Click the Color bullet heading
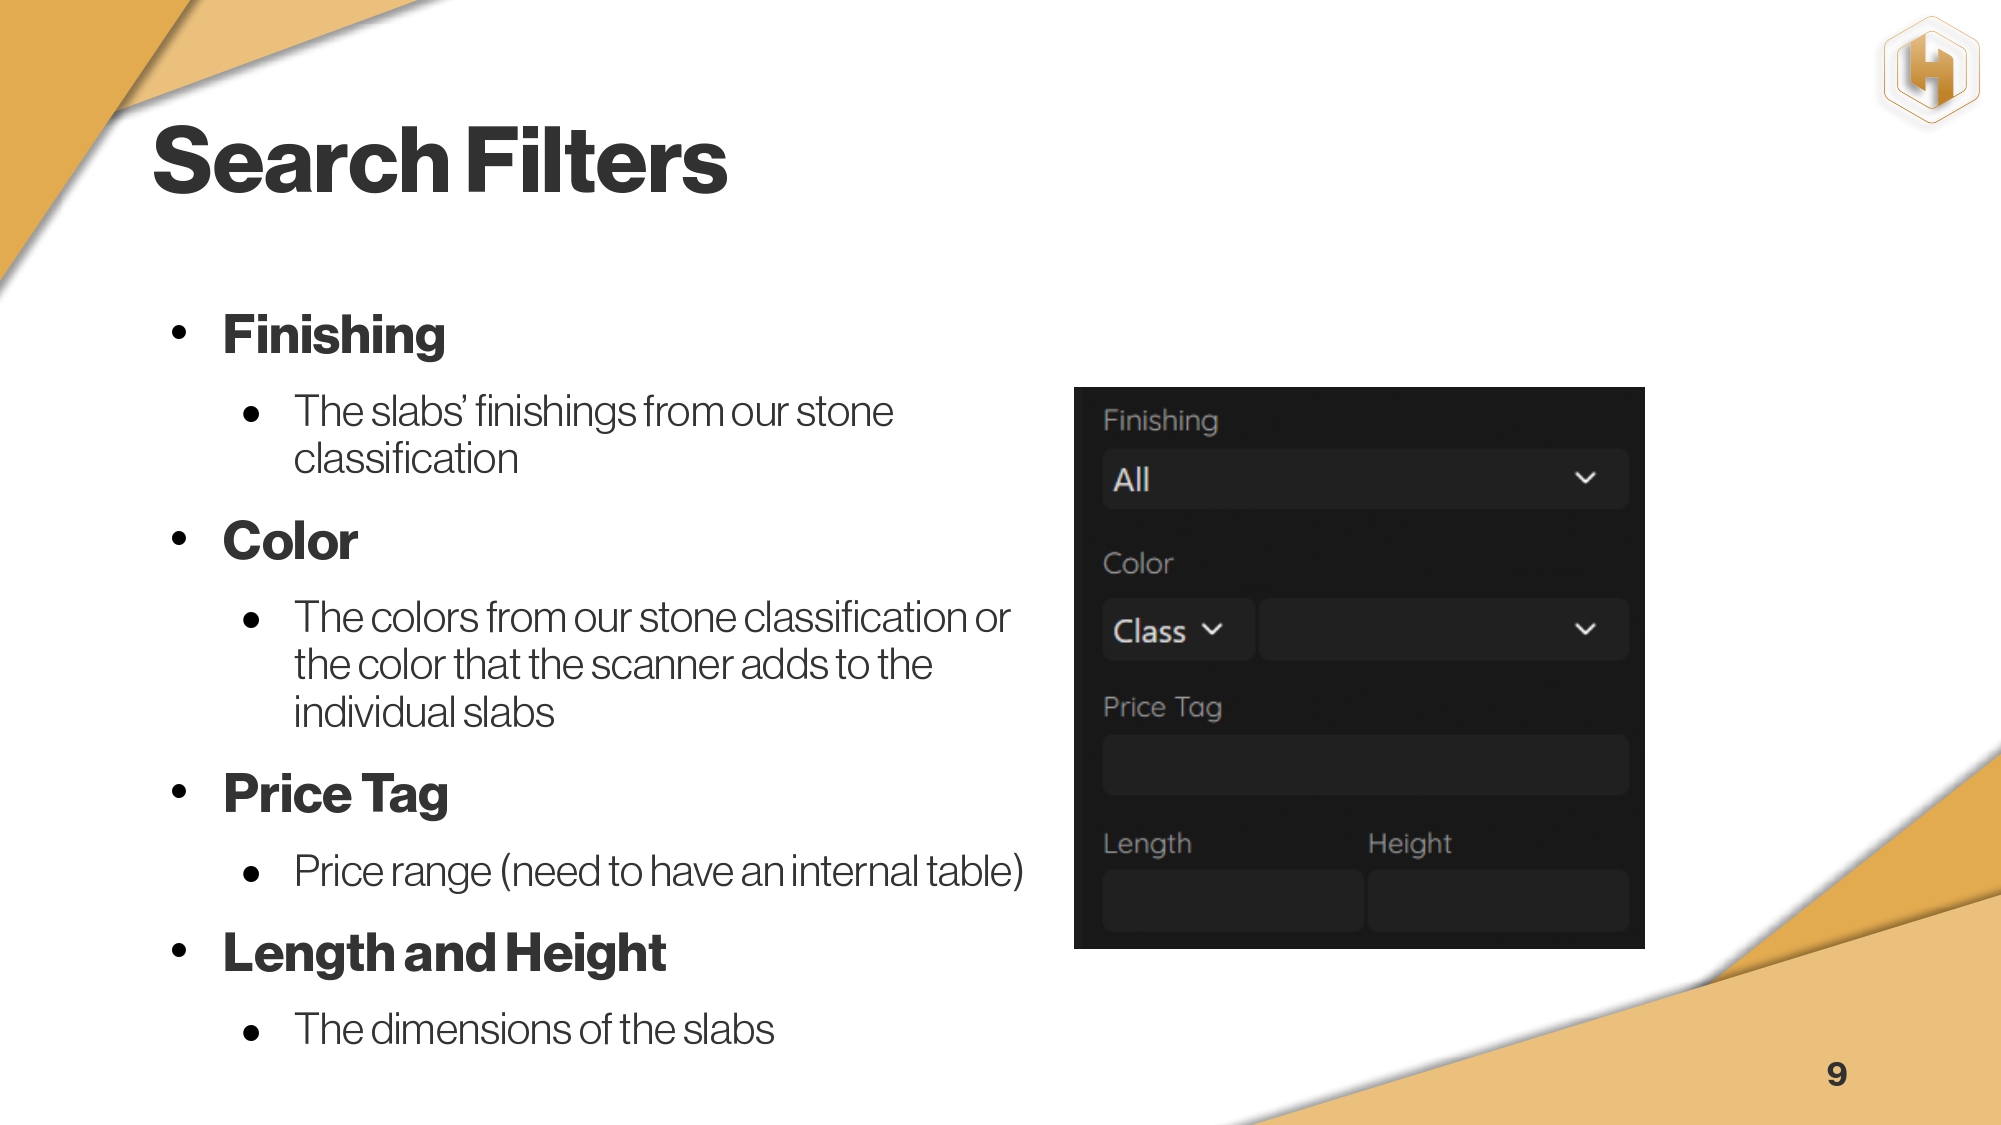Image resolution: width=2001 pixels, height=1125 pixels. coord(290,541)
